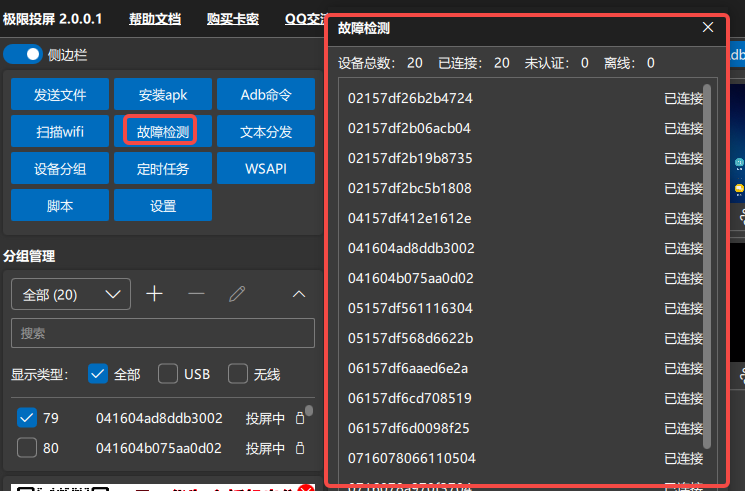Image resolution: width=745 pixels, height=491 pixels.
Task: Toggle the 全部 display type checkbox
Action: 98,374
